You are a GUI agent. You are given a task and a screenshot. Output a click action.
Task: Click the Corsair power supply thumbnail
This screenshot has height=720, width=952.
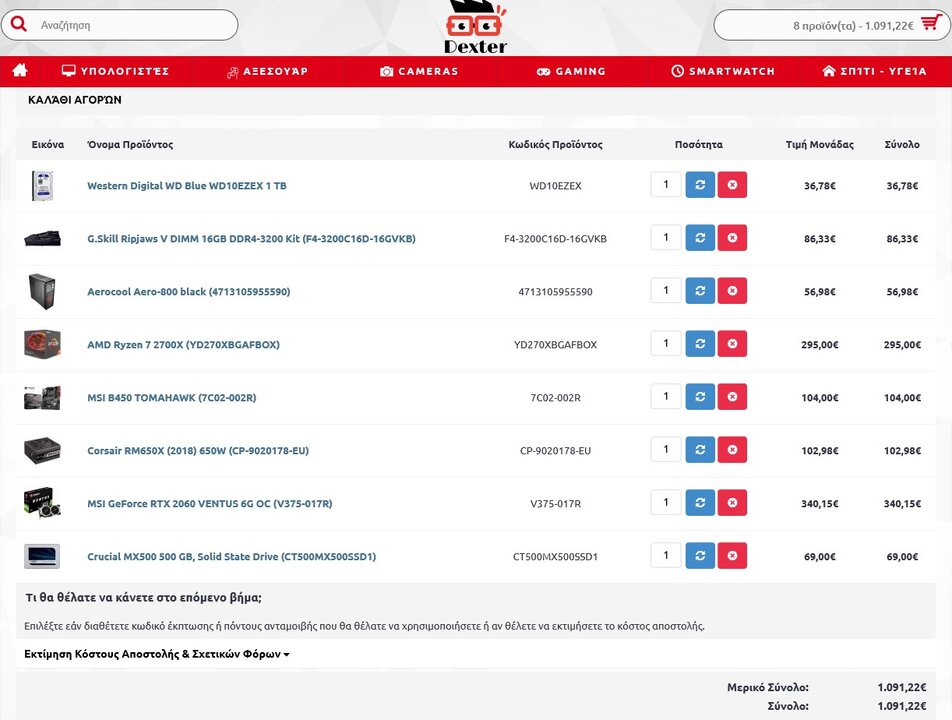pyautogui.click(x=42, y=450)
